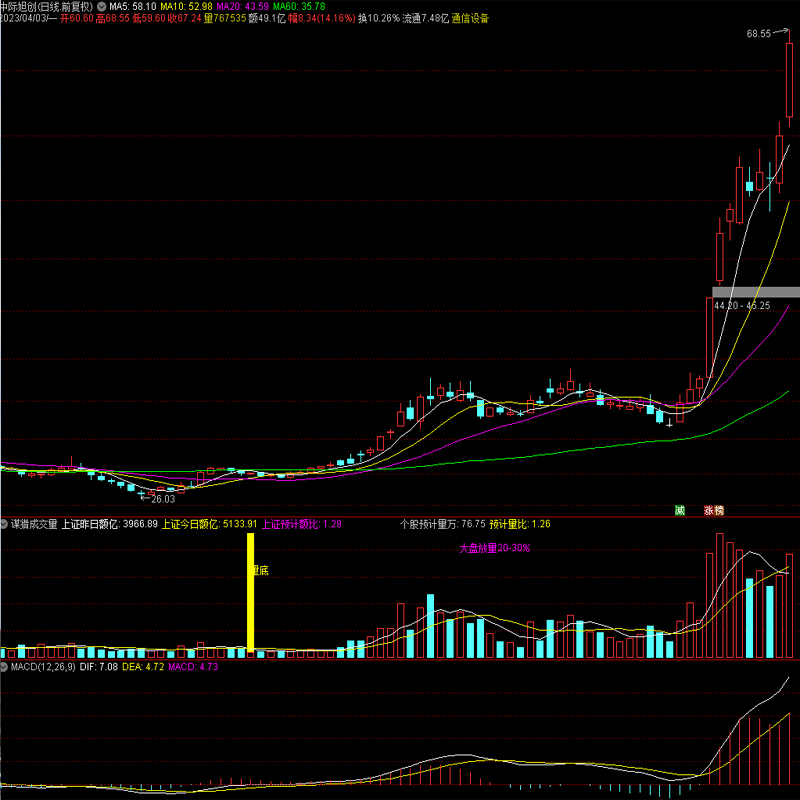Image resolution: width=800 pixels, height=800 pixels.
Task: Open the 谋猎成交量 indicator name menu
Action: click(x=34, y=523)
